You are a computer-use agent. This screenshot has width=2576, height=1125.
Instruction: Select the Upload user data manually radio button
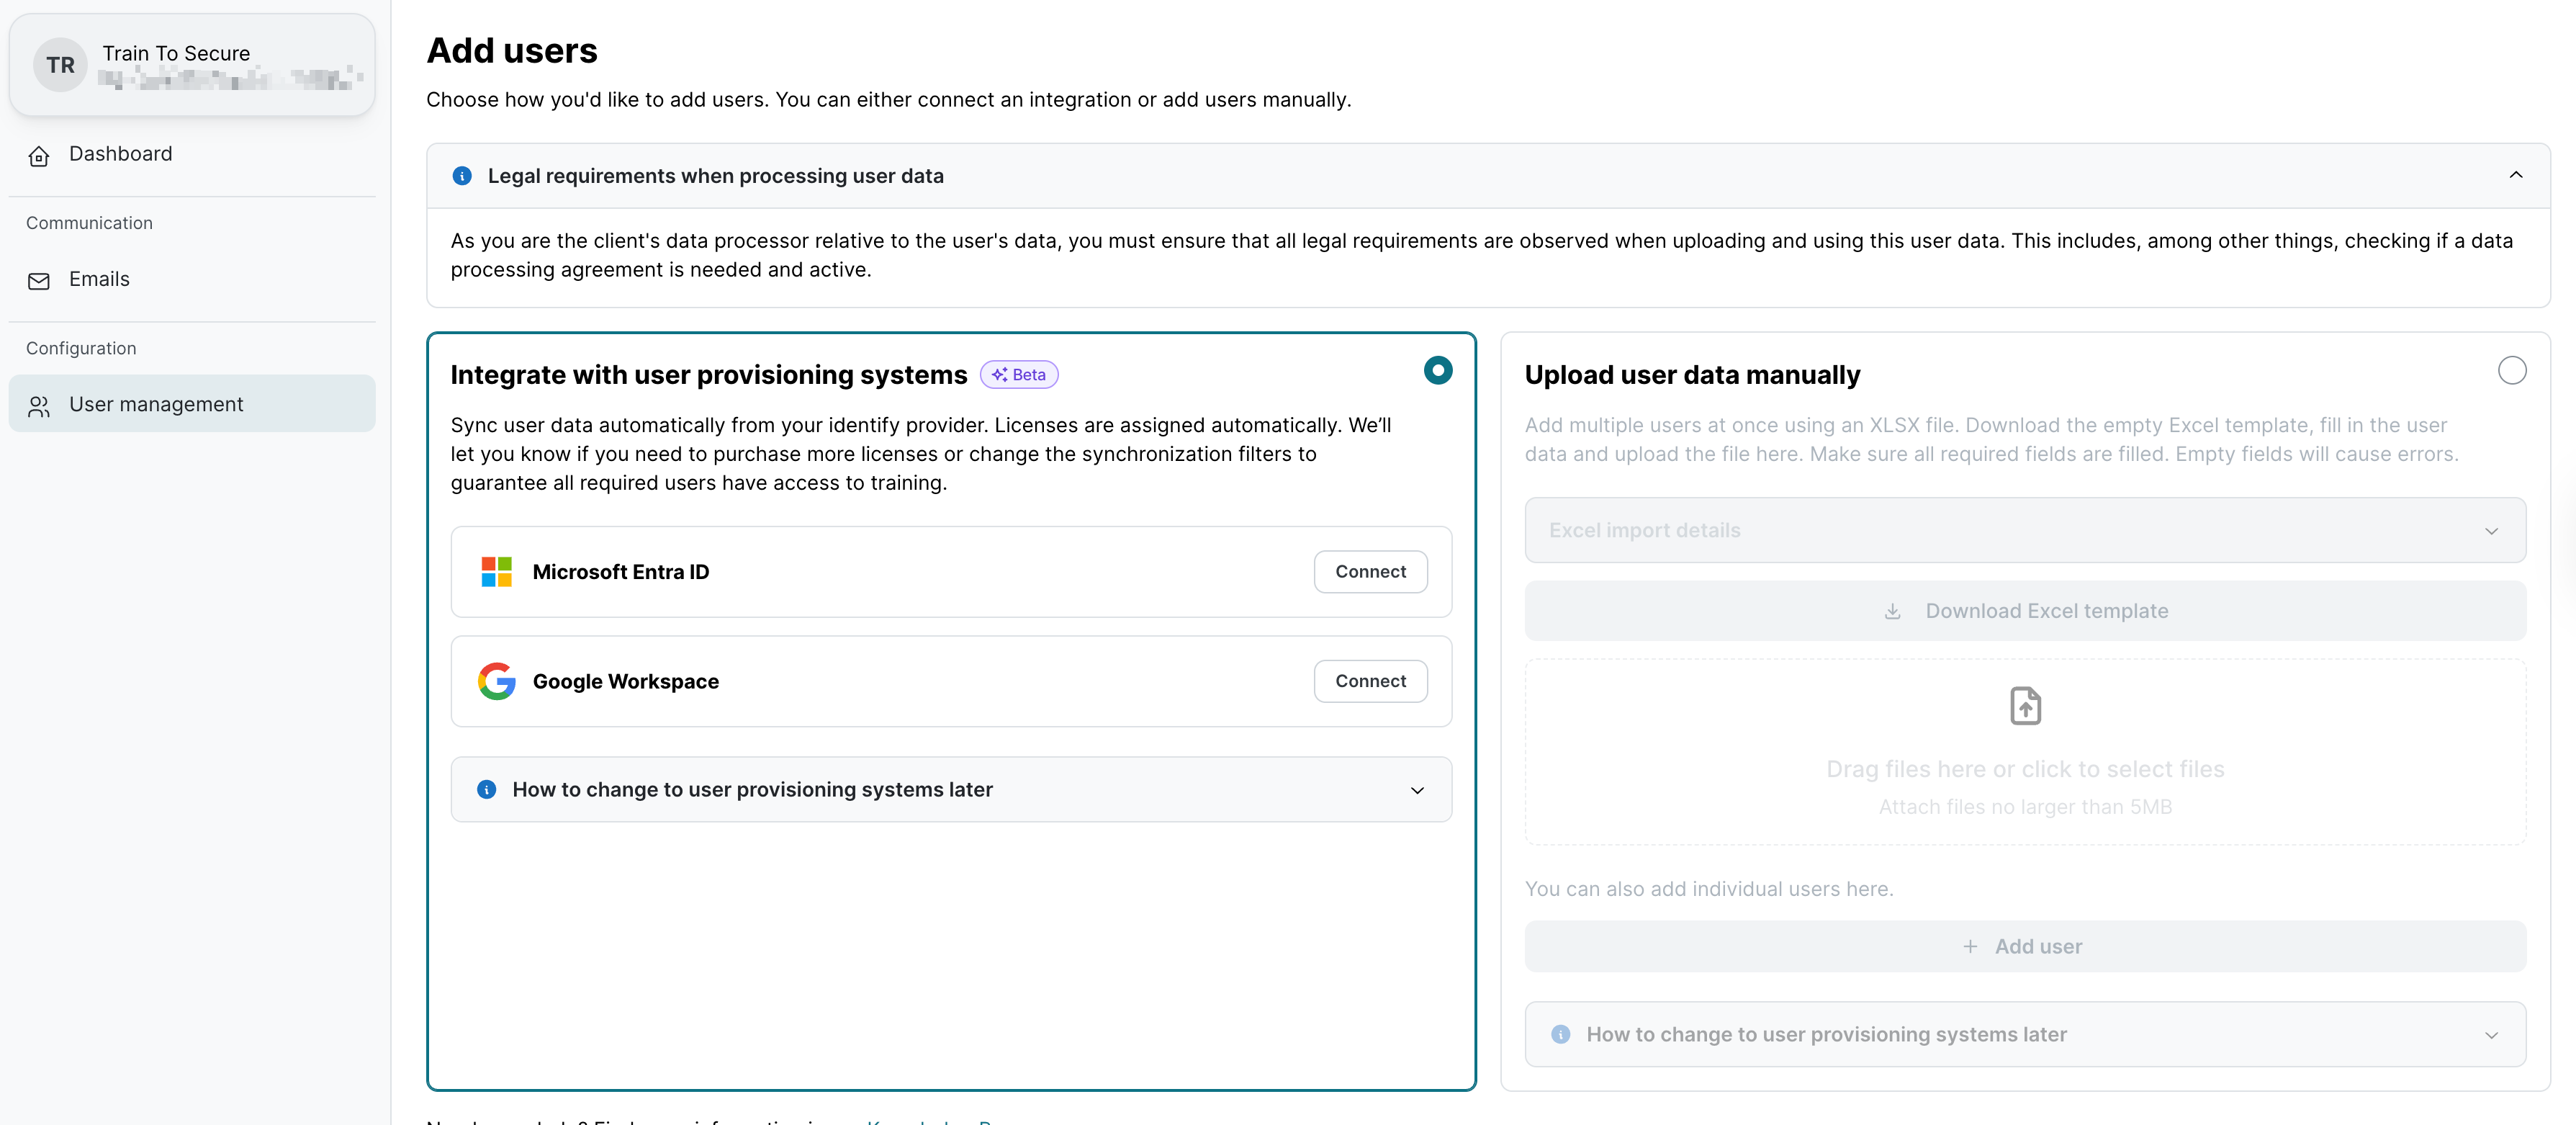click(x=2511, y=371)
